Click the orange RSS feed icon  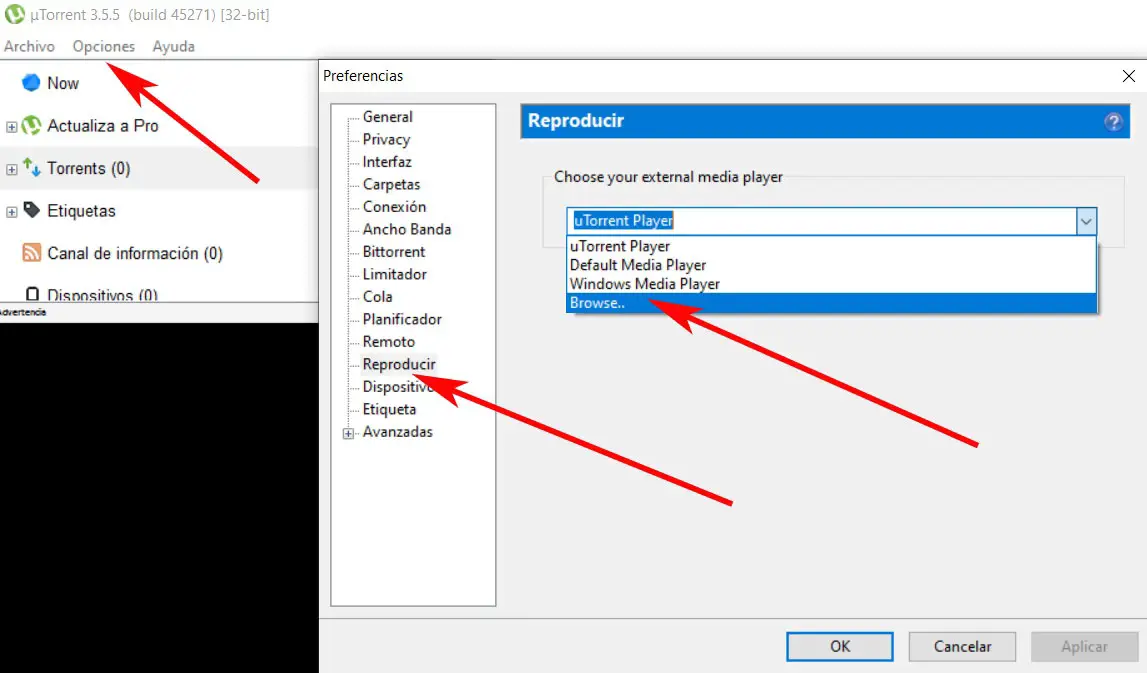point(31,252)
